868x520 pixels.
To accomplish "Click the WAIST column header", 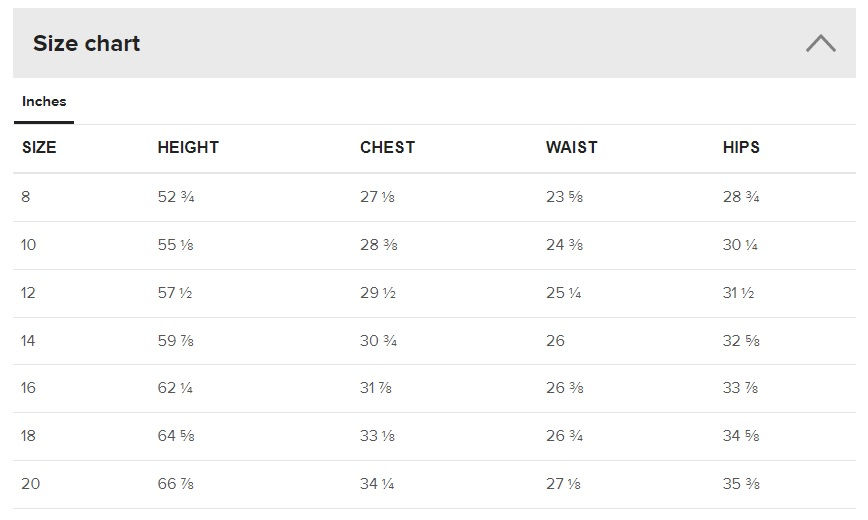I will click(571, 147).
